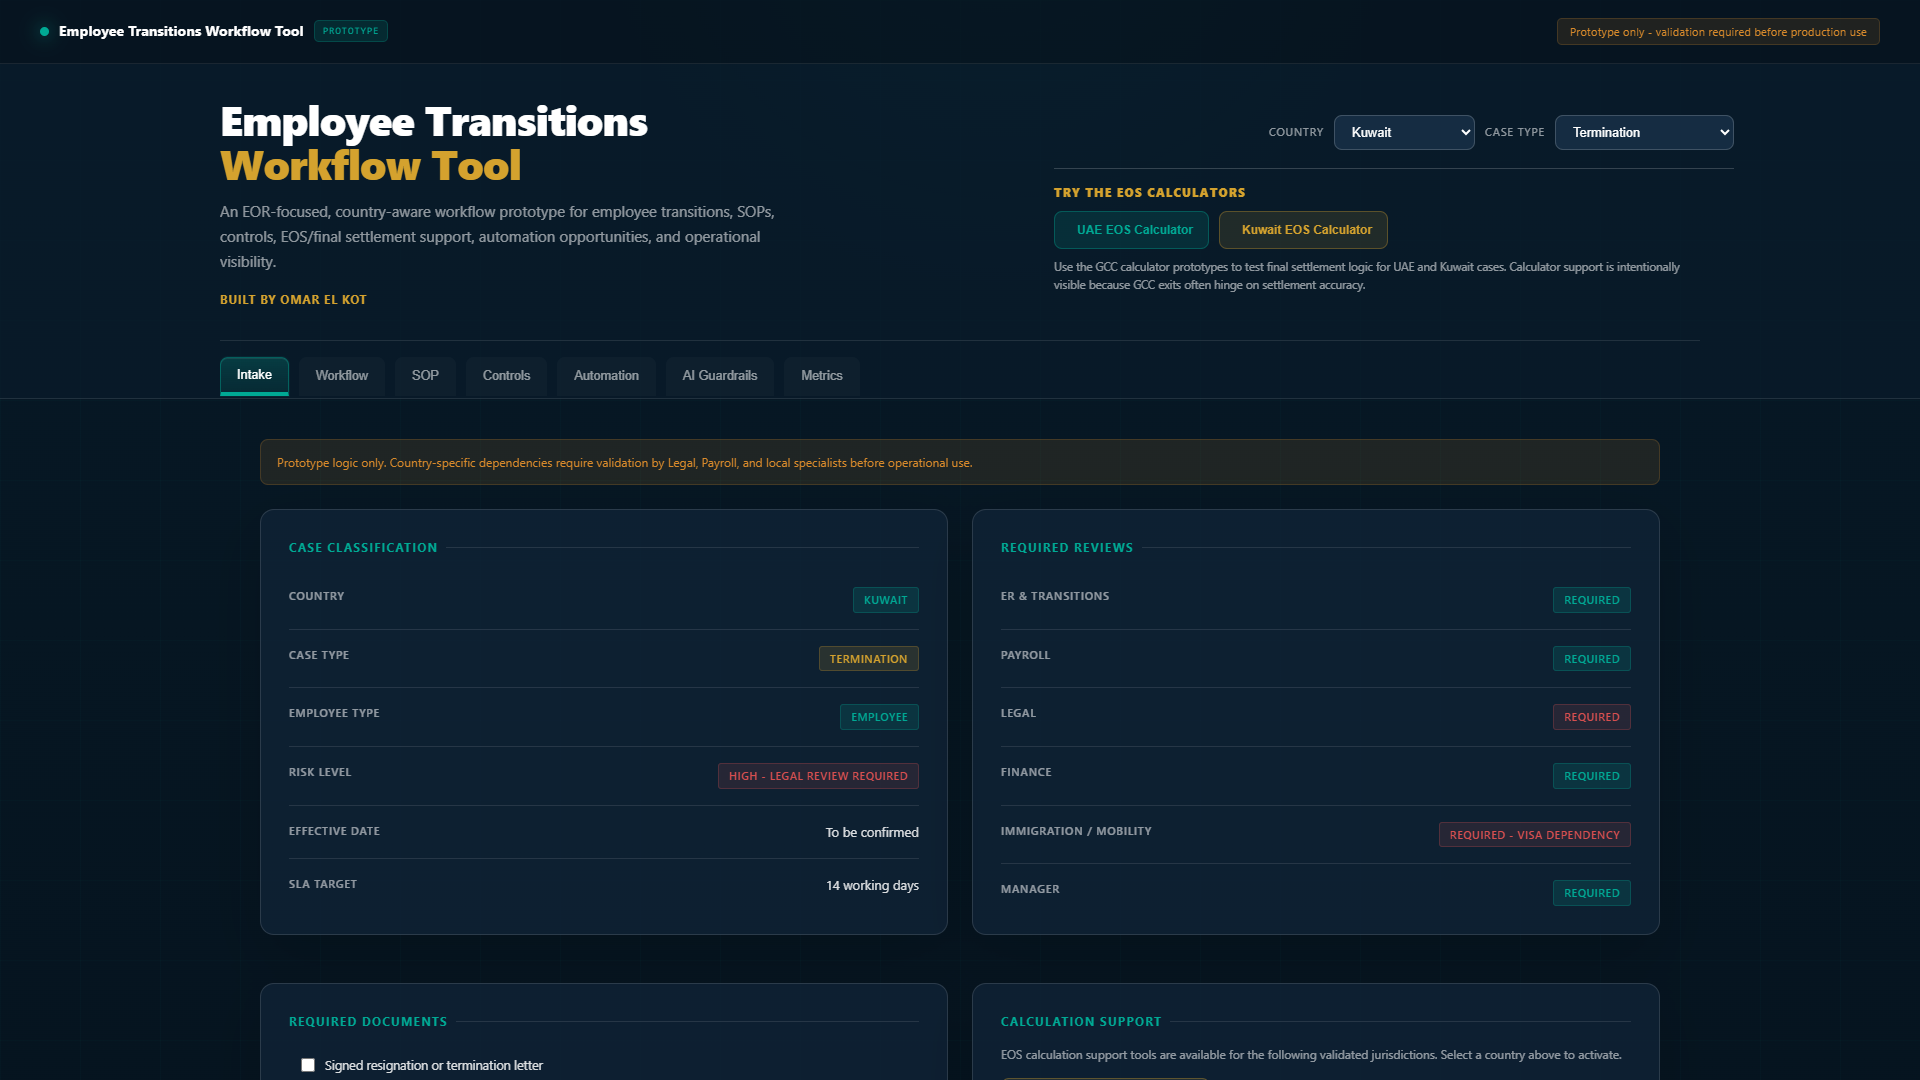Open the Controls tab
Image resolution: width=1920 pixels, height=1080 pixels.
pyautogui.click(x=506, y=376)
